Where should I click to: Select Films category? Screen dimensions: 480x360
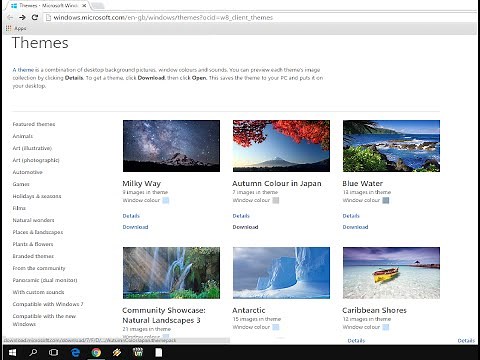19,208
